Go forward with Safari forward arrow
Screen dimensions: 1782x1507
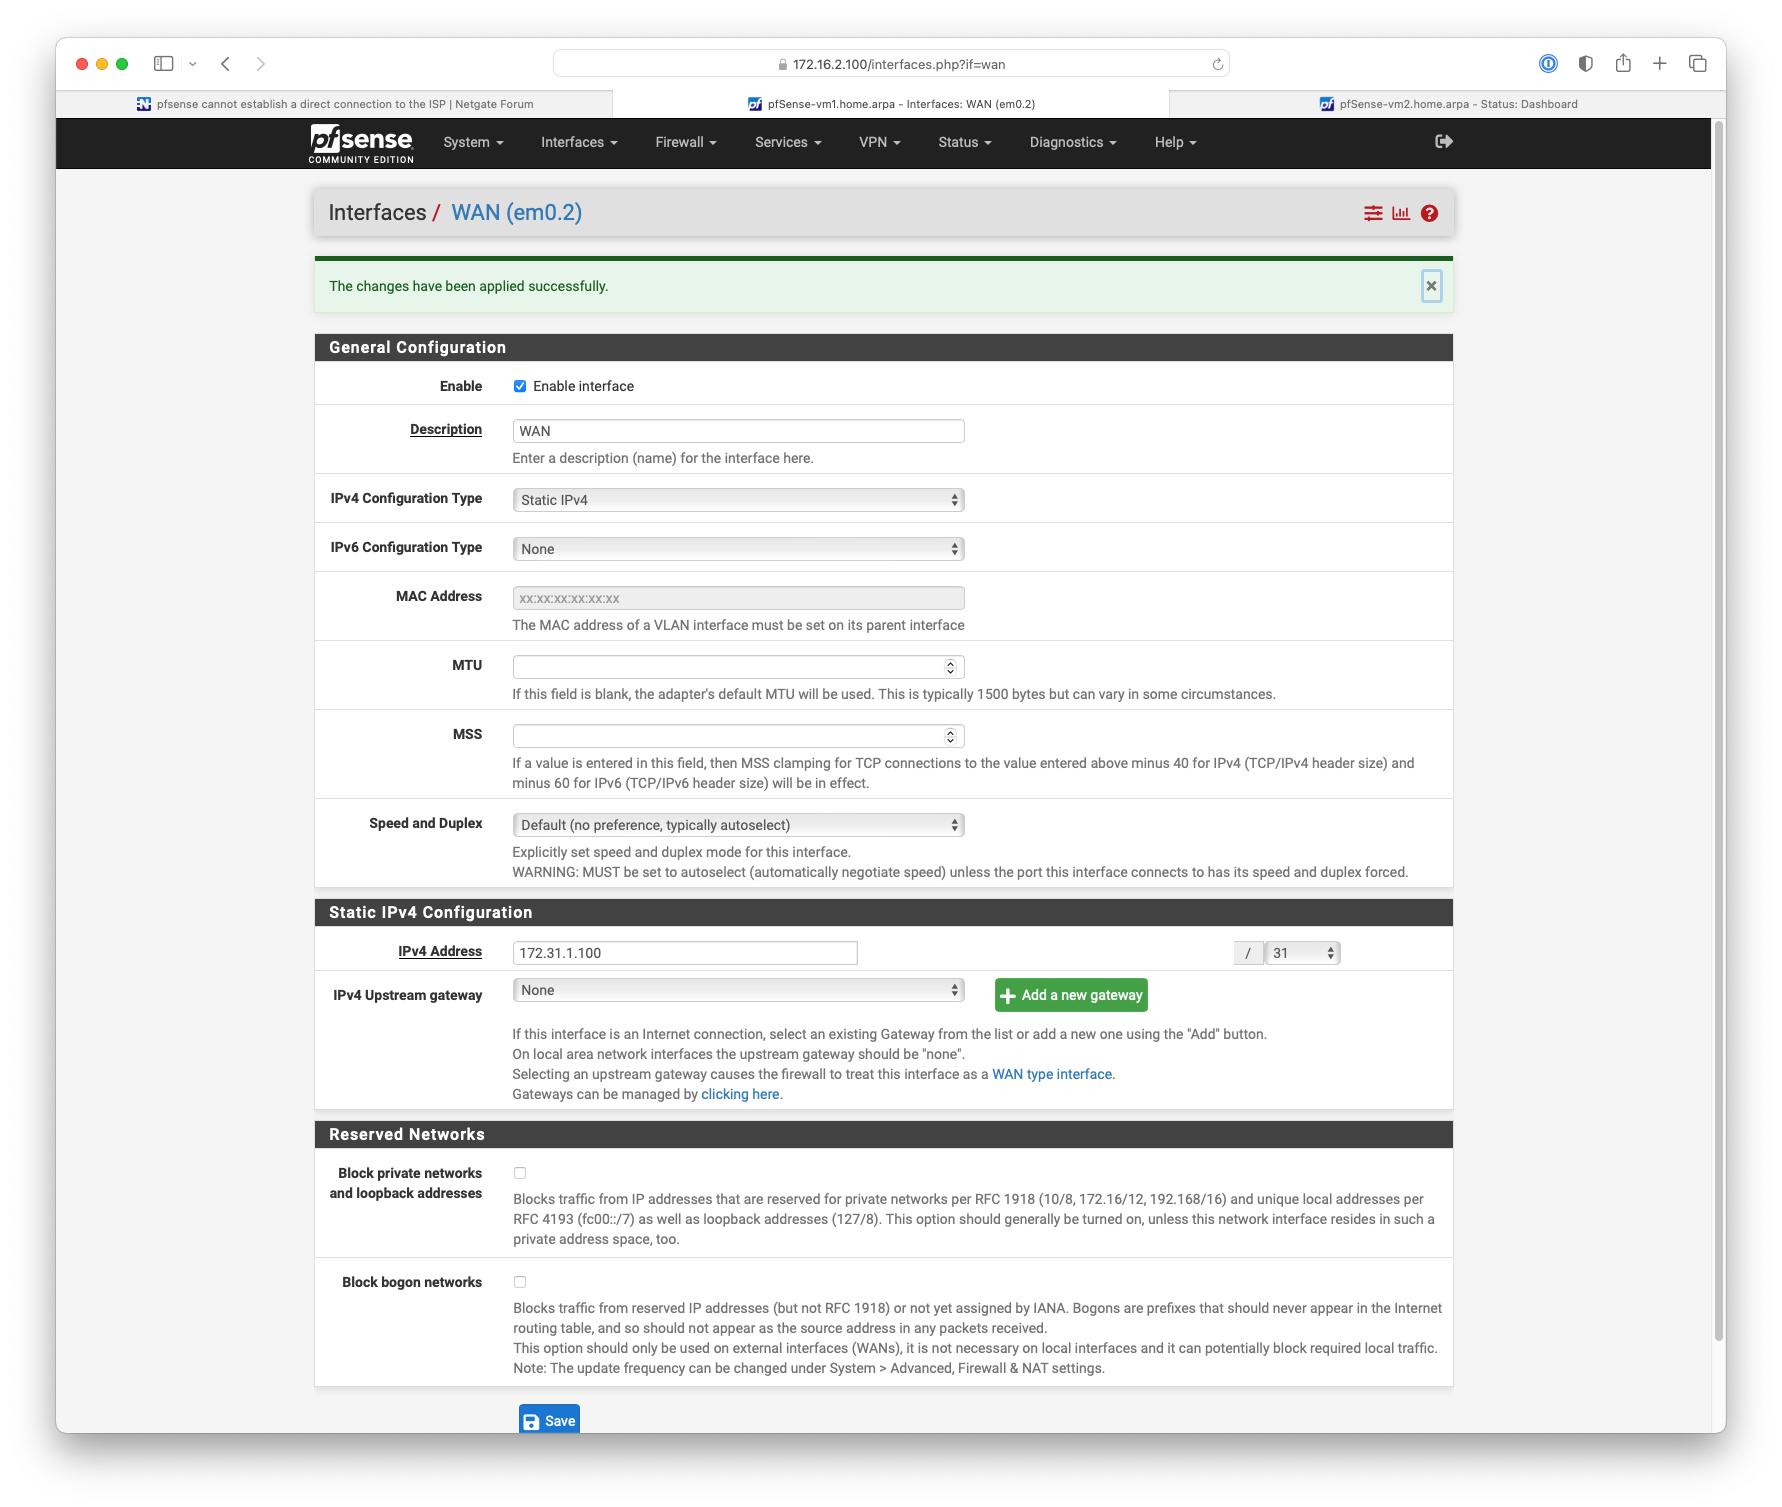(x=261, y=64)
